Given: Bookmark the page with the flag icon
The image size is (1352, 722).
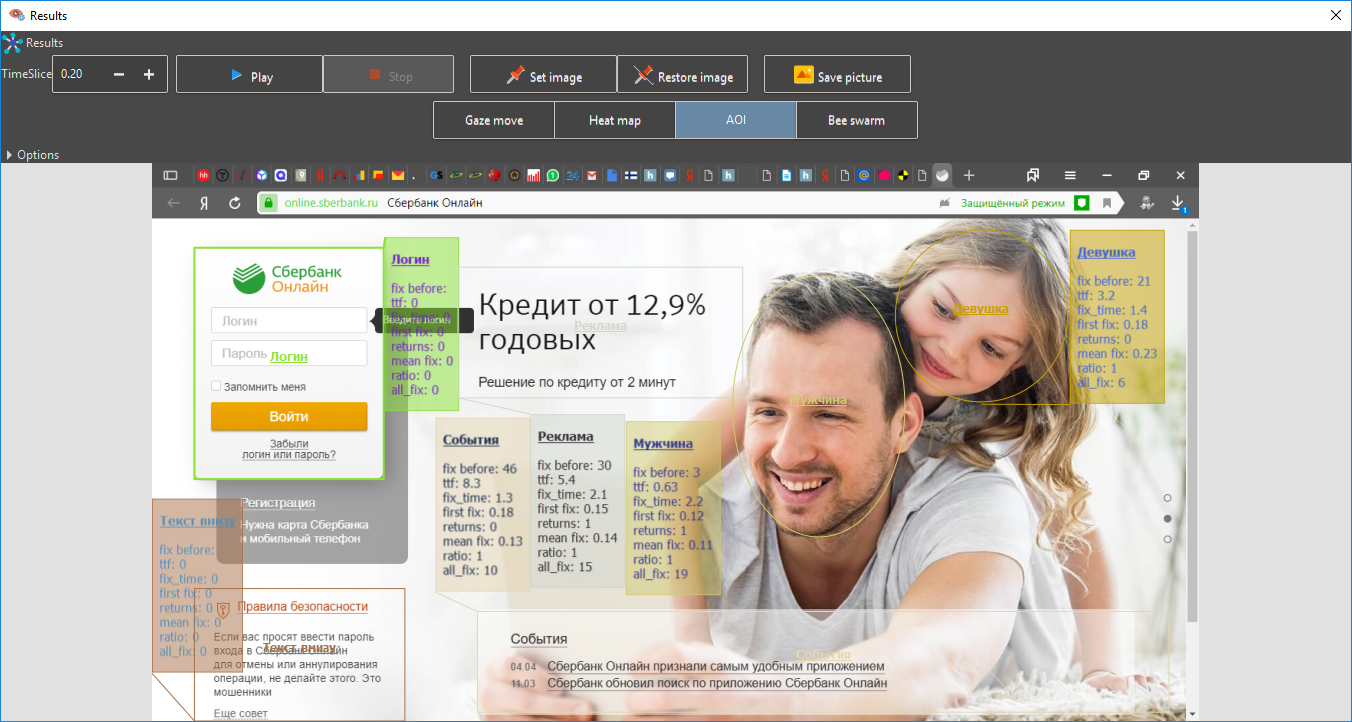Looking at the screenshot, I should coord(1107,203).
